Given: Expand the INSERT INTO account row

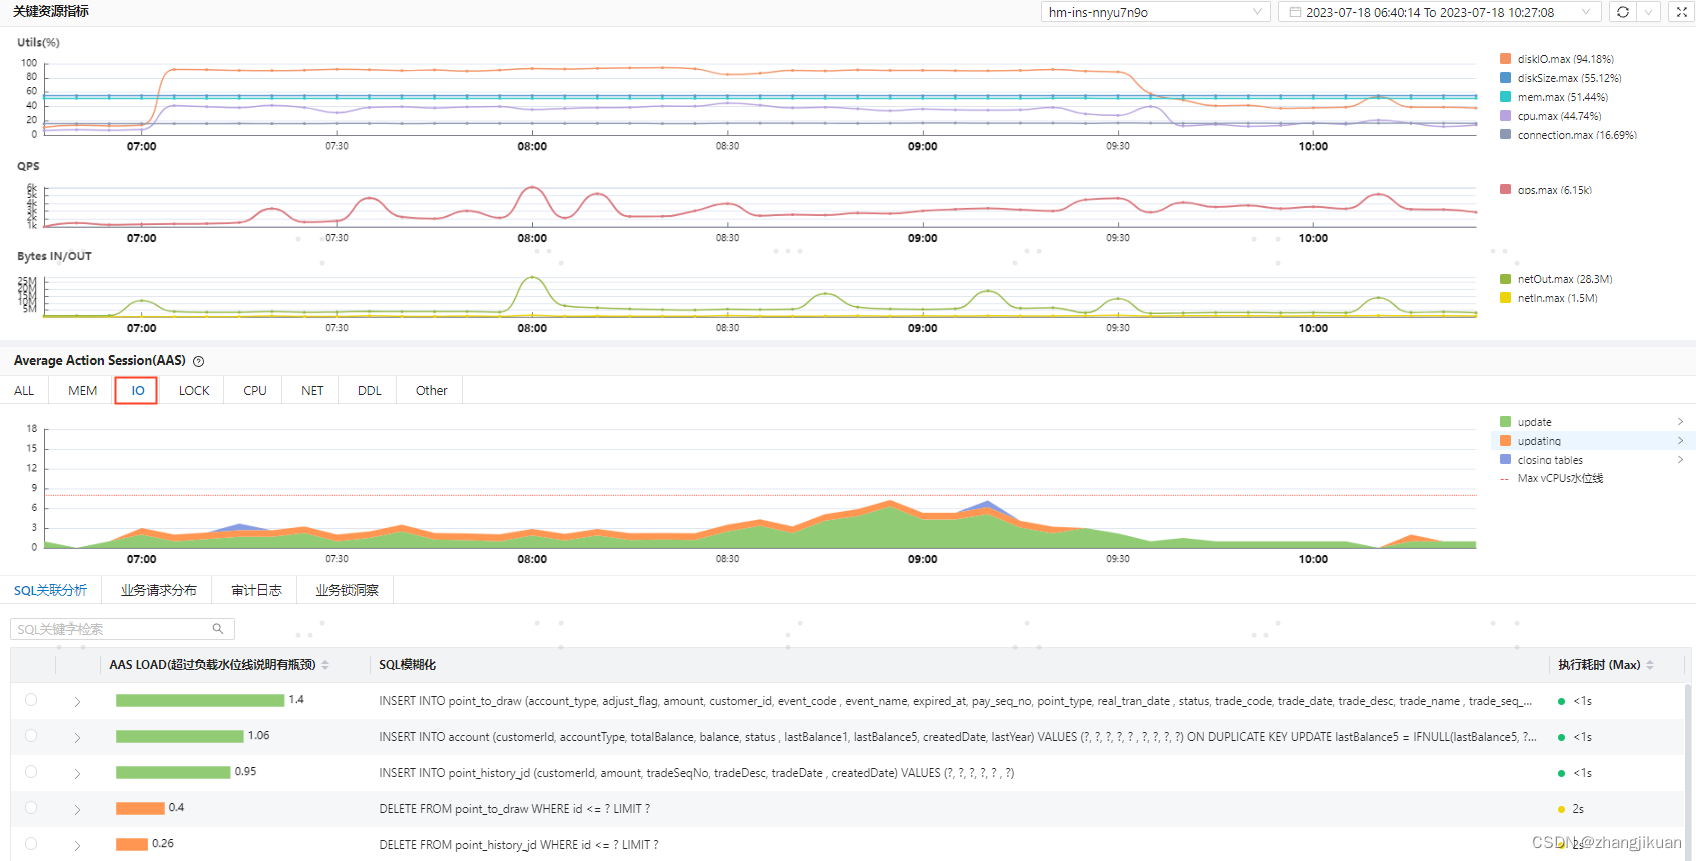Looking at the screenshot, I should [77, 738].
